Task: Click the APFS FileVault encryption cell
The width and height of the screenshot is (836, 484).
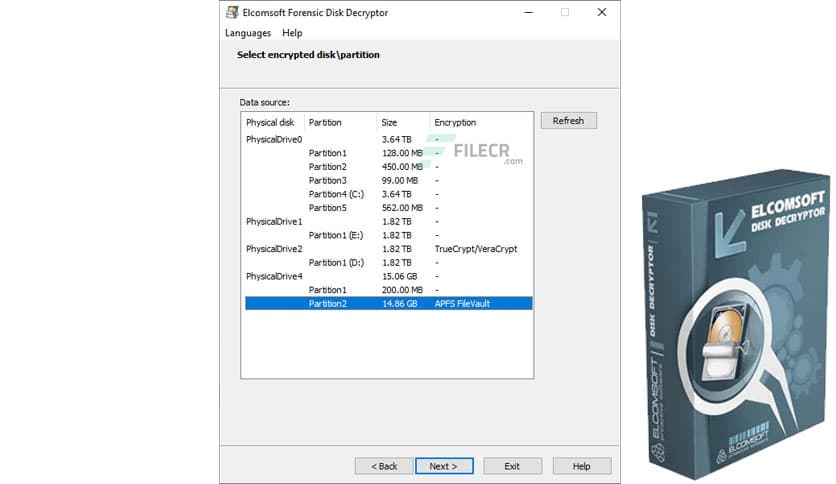Action: [462, 304]
